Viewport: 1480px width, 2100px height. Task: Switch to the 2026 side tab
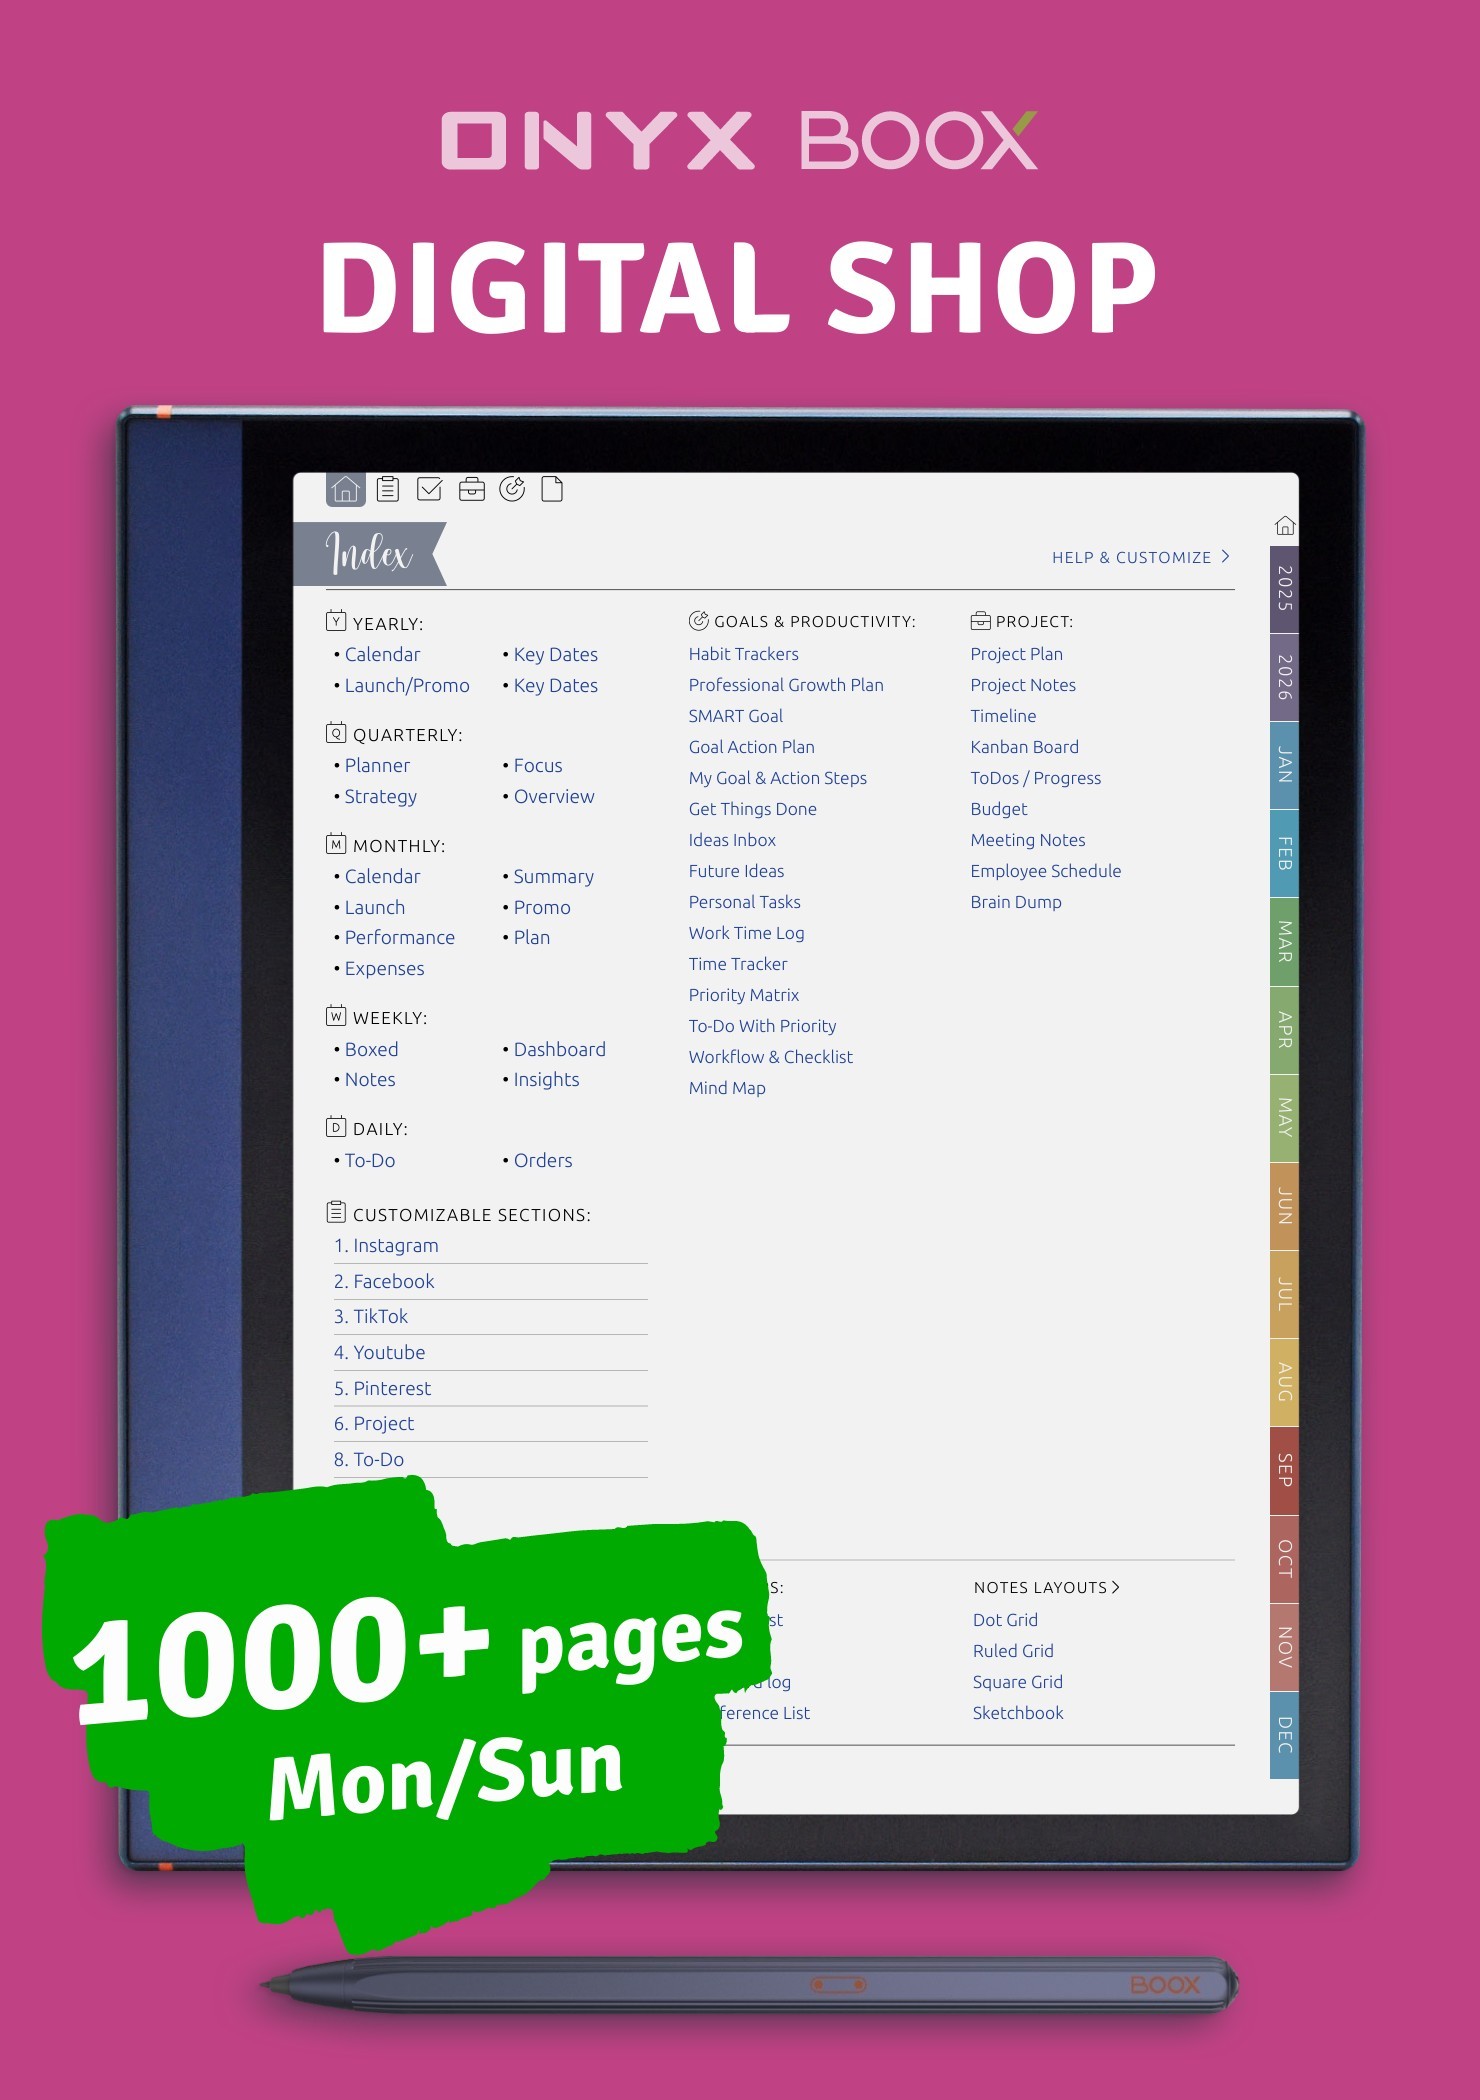[x=1284, y=677]
